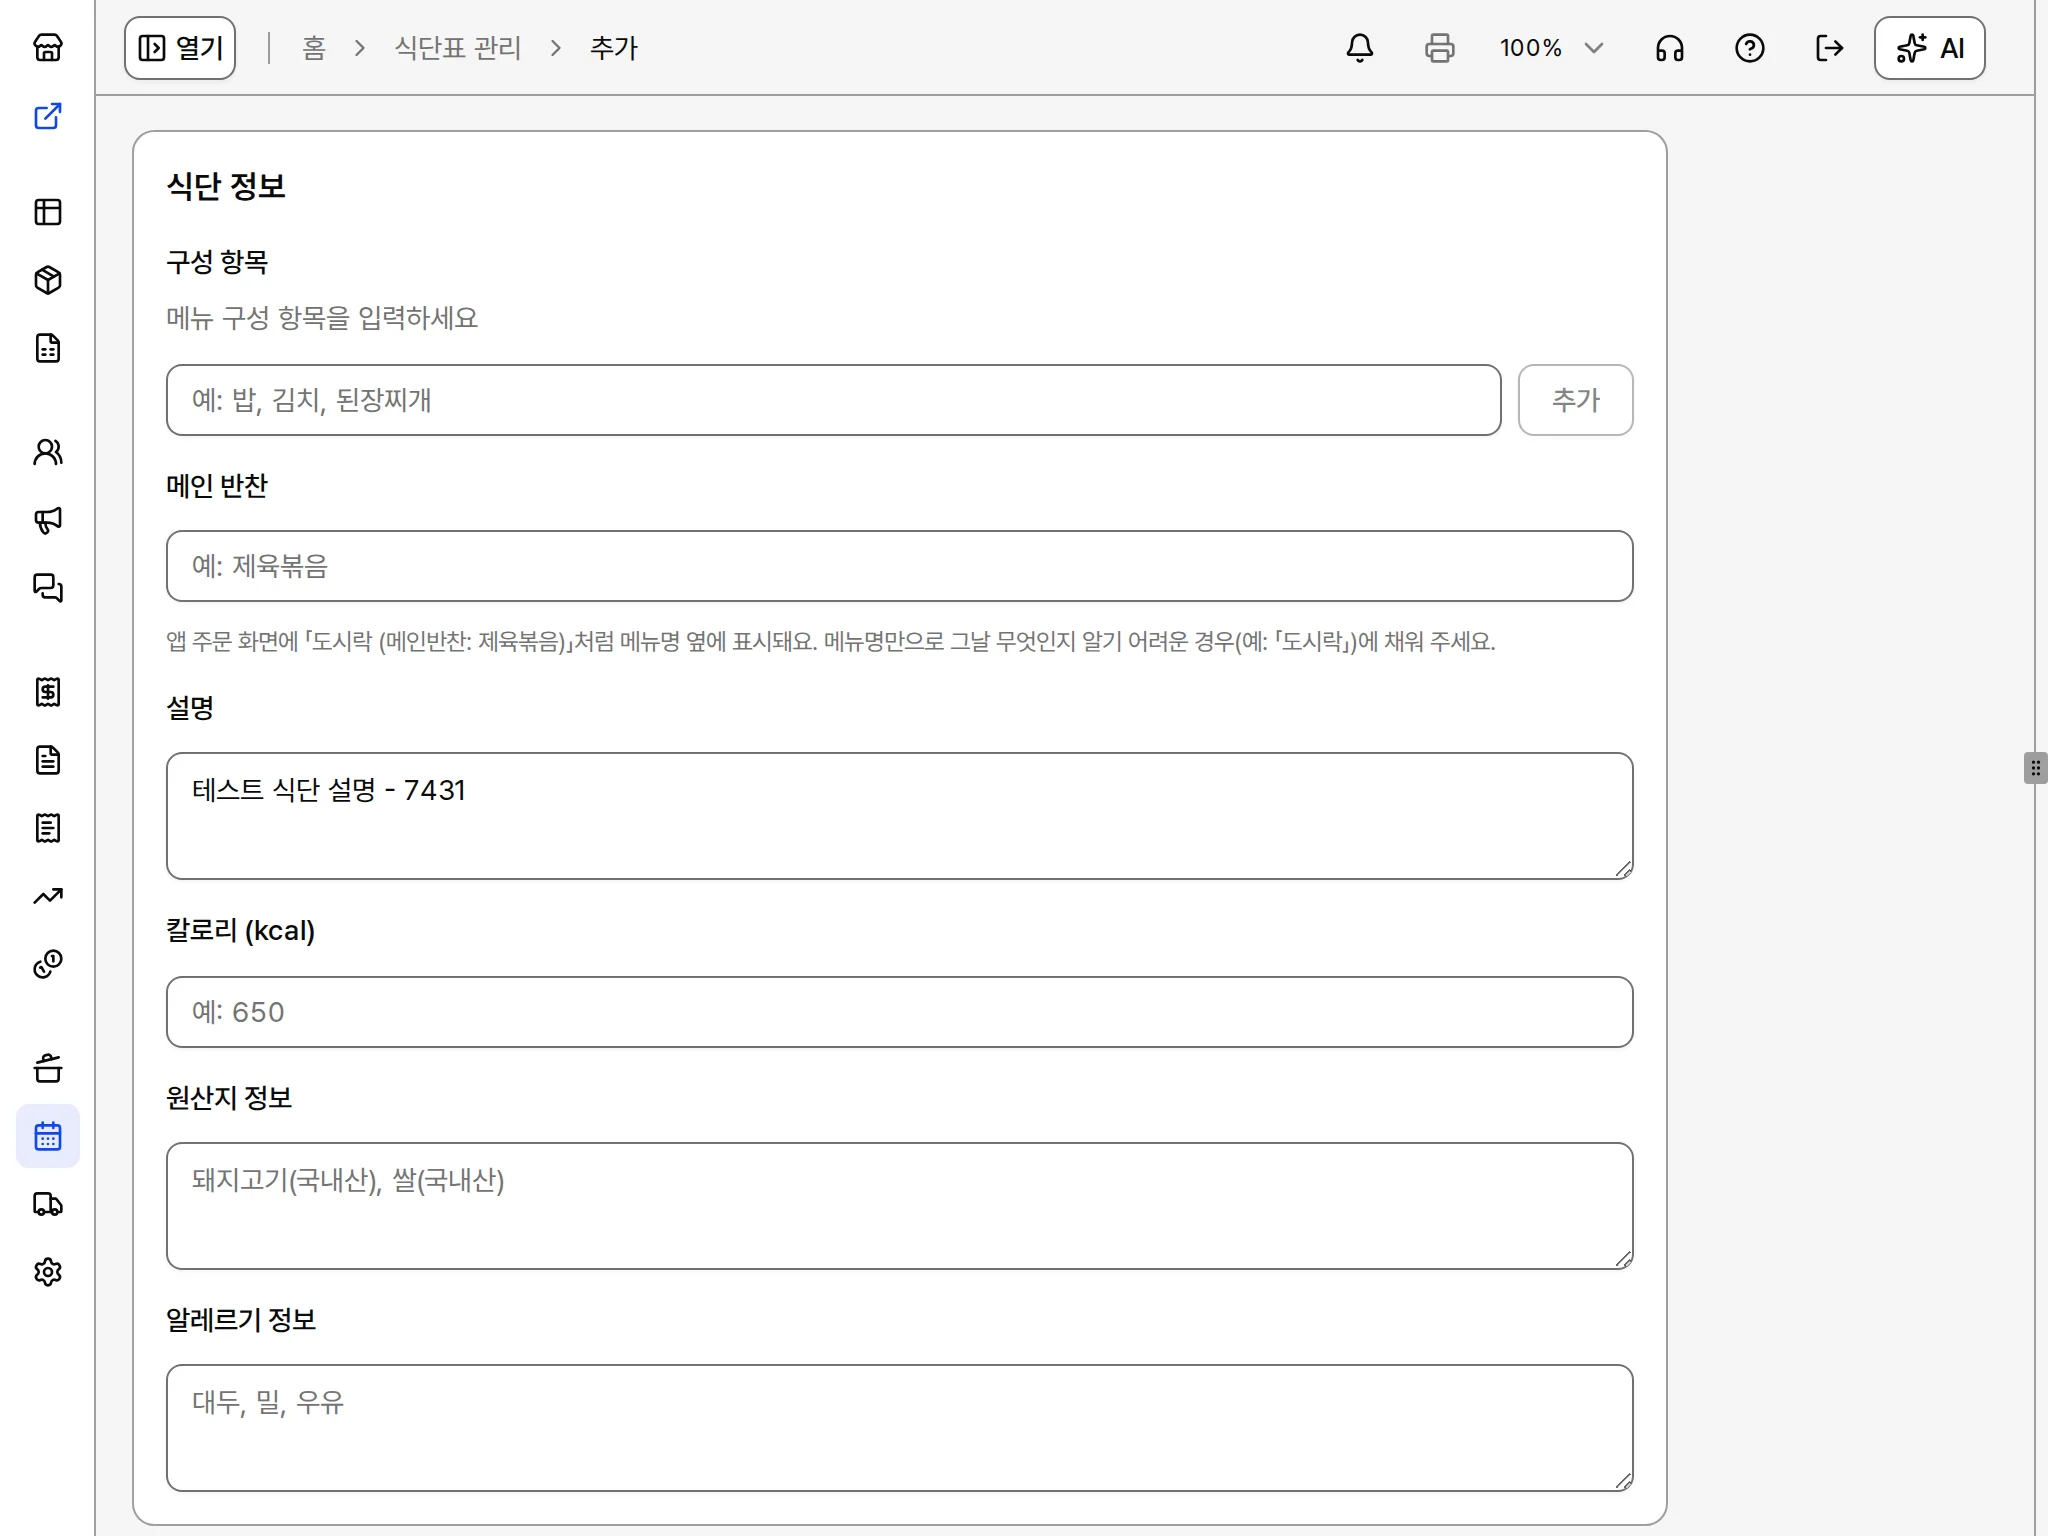Click the 메인 반찬 input field
The height and width of the screenshot is (1536, 2048).
click(x=899, y=566)
